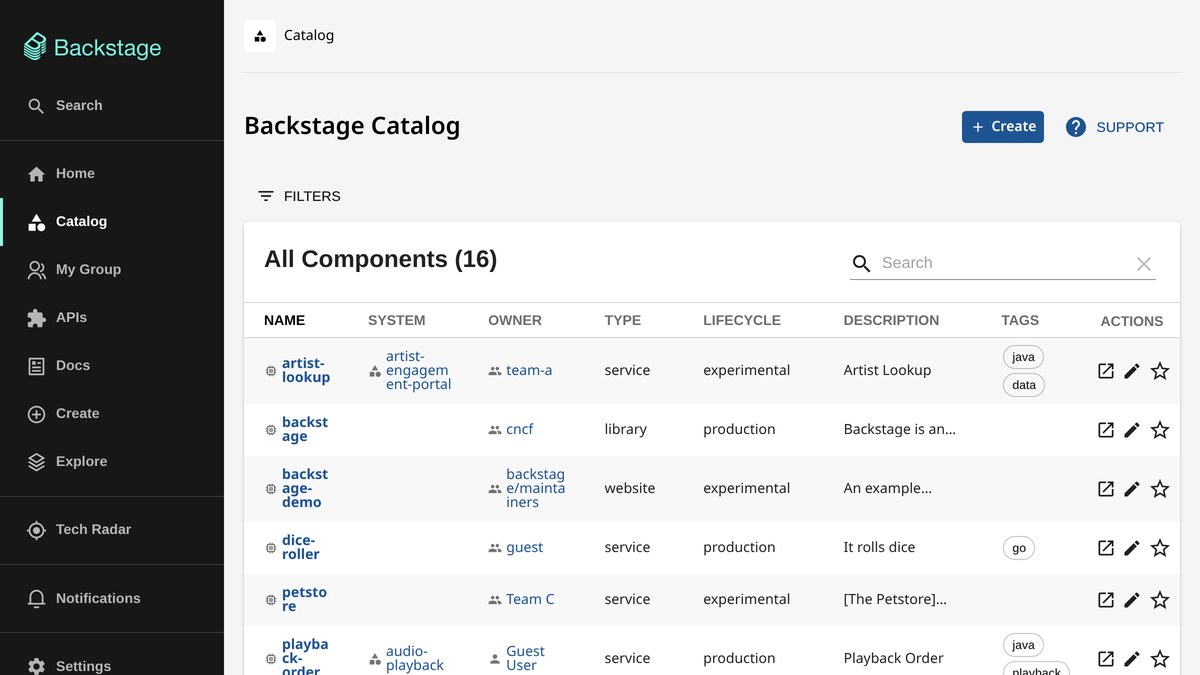The height and width of the screenshot is (675, 1200).
Task: Open Explore in the sidebar
Action: (x=112, y=461)
